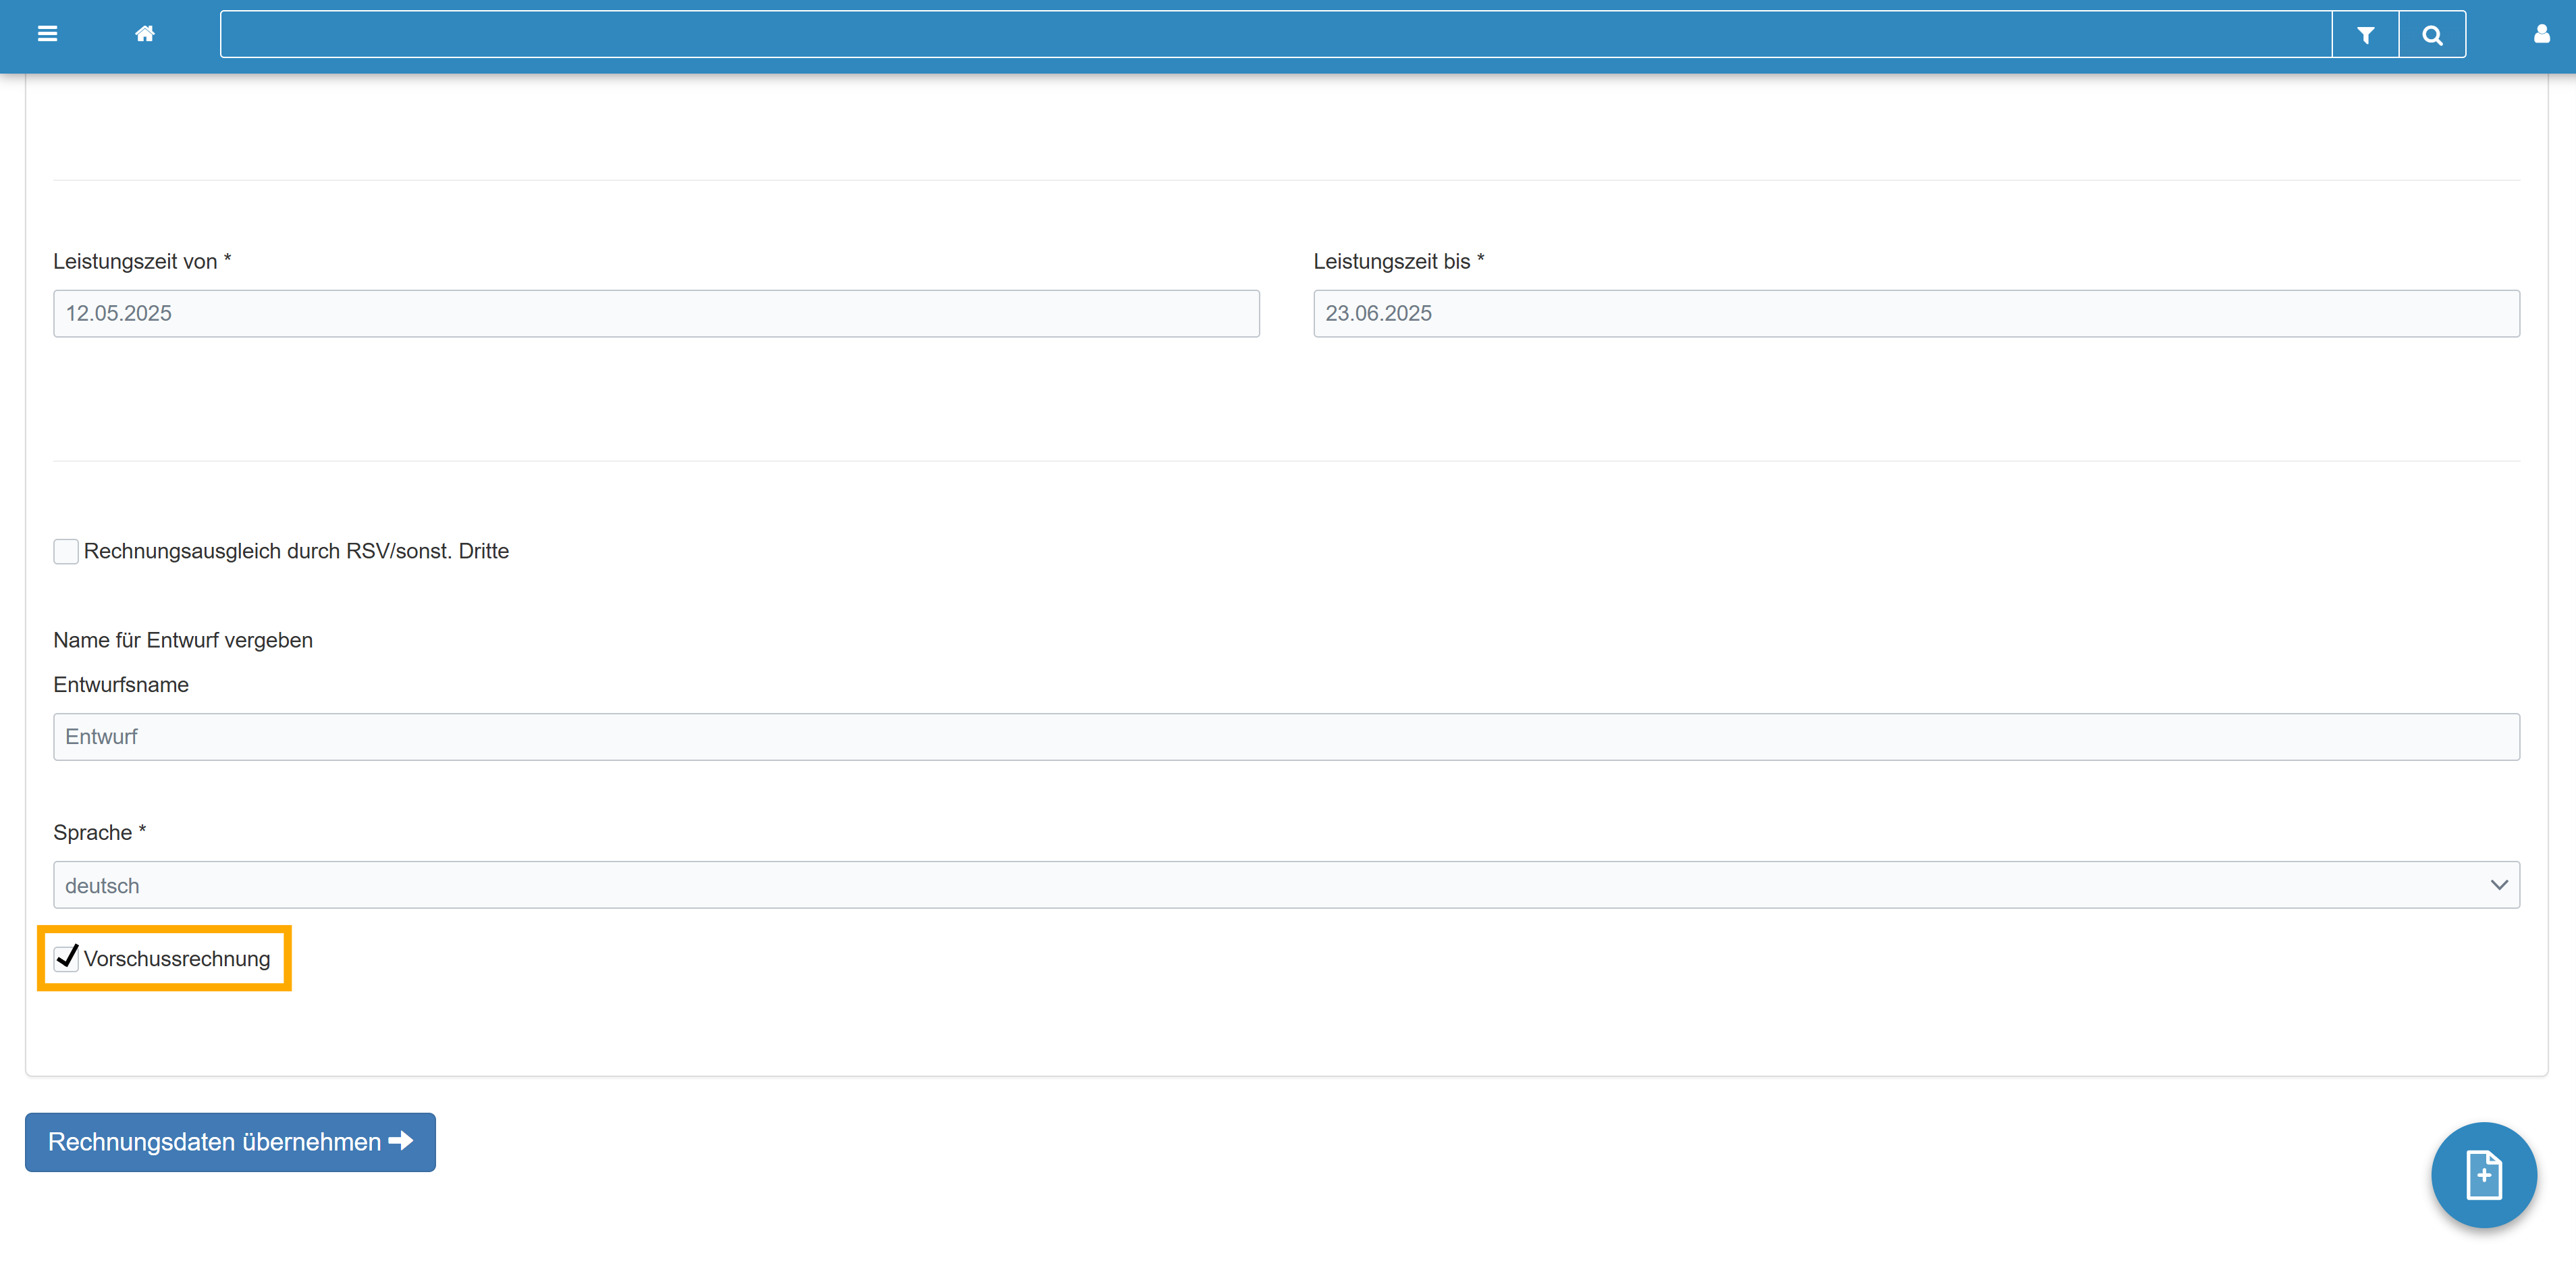Screen dimensions: 2576x1268
Task: Focus the top search input field
Action: [x=1275, y=35]
